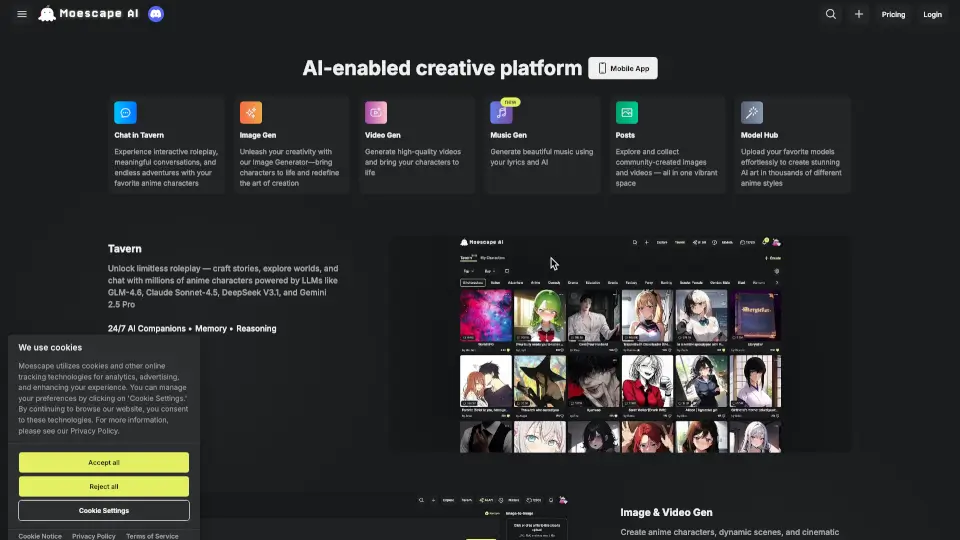Image resolution: width=960 pixels, height=540 pixels.
Task: Open the Pricing page
Action: 893,15
